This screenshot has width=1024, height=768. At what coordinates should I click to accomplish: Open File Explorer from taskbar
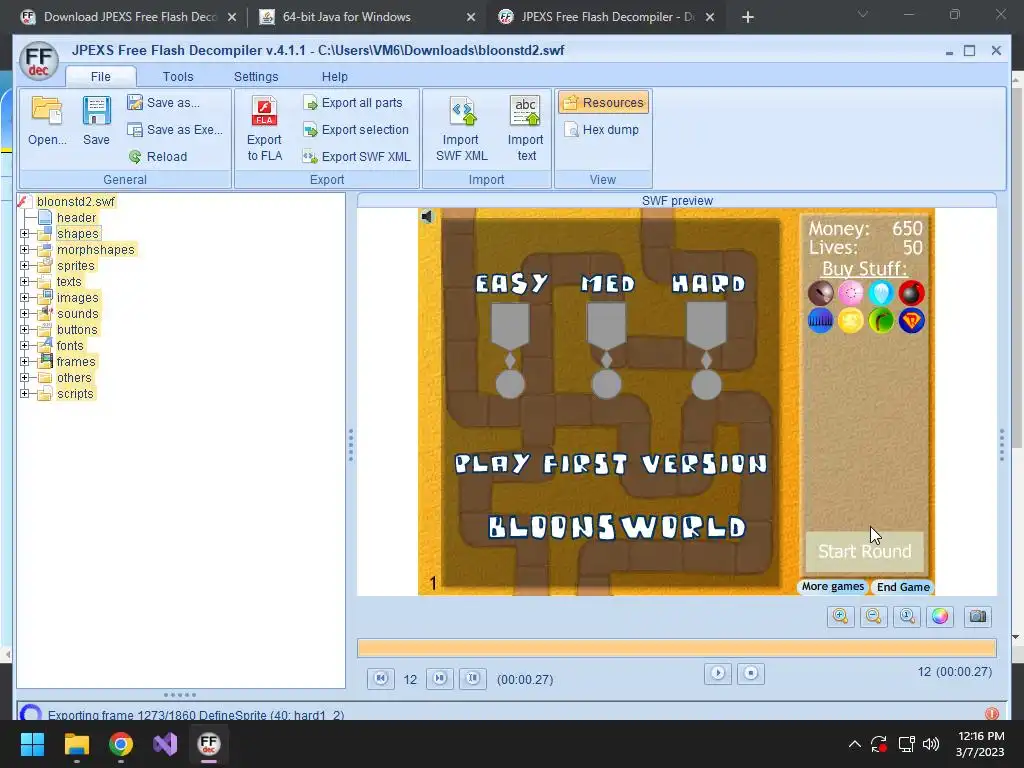click(76, 744)
